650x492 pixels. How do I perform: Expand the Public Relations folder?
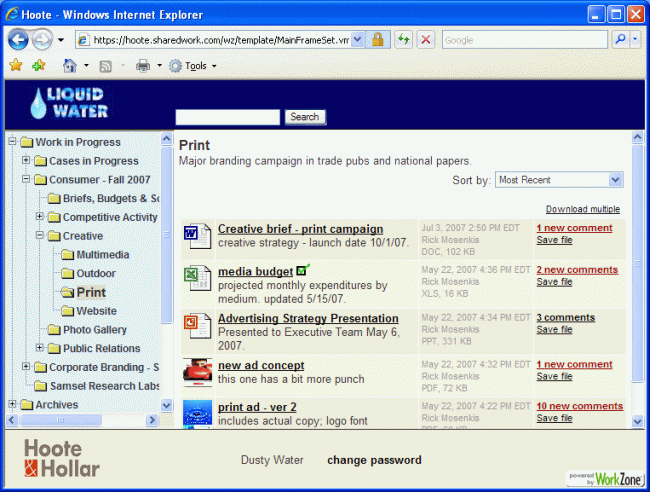40,347
